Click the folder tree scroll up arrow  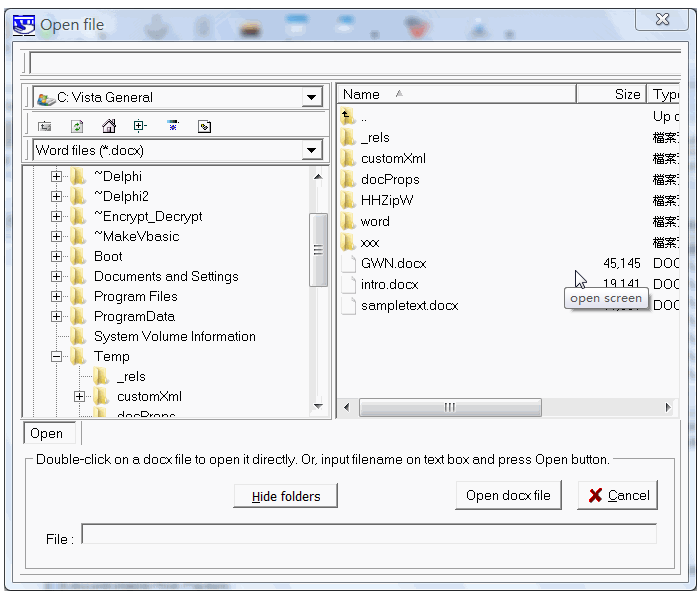pyautogui.click(x=318, y=177)
